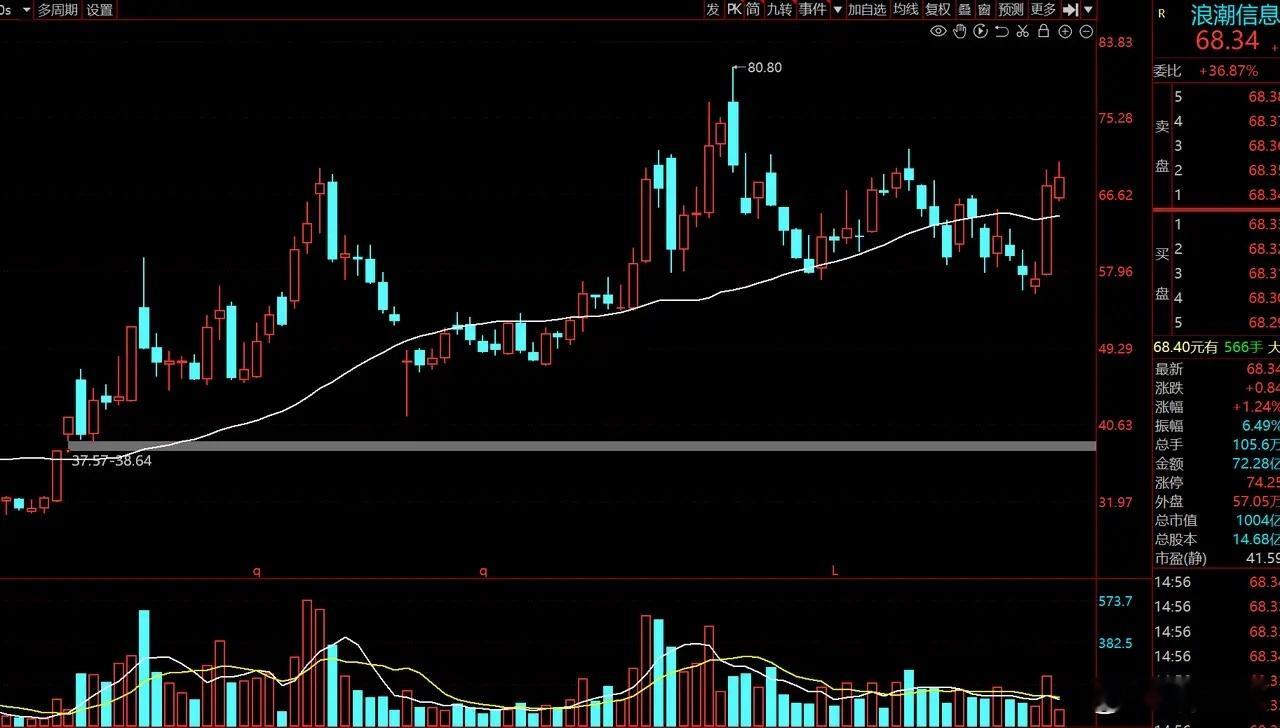Click the arrow-to-bar collapse panel icon
The image size is (1280, 728).
[1070, 9]
